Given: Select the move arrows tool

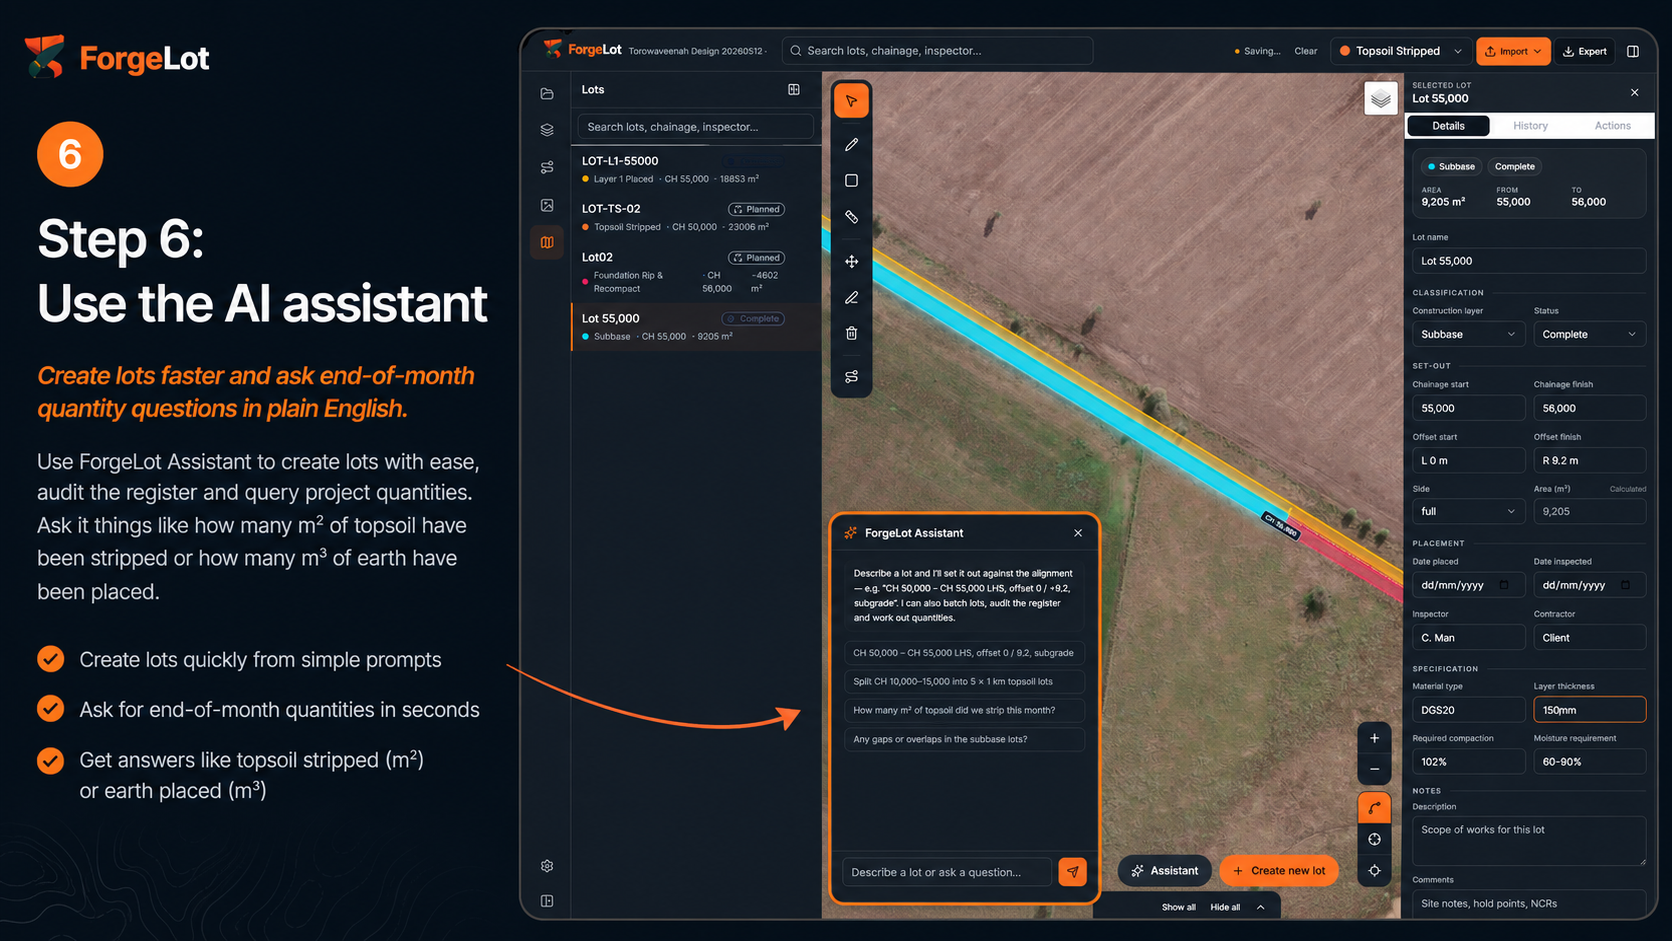Looking at the screenshot, I should 851,261.
